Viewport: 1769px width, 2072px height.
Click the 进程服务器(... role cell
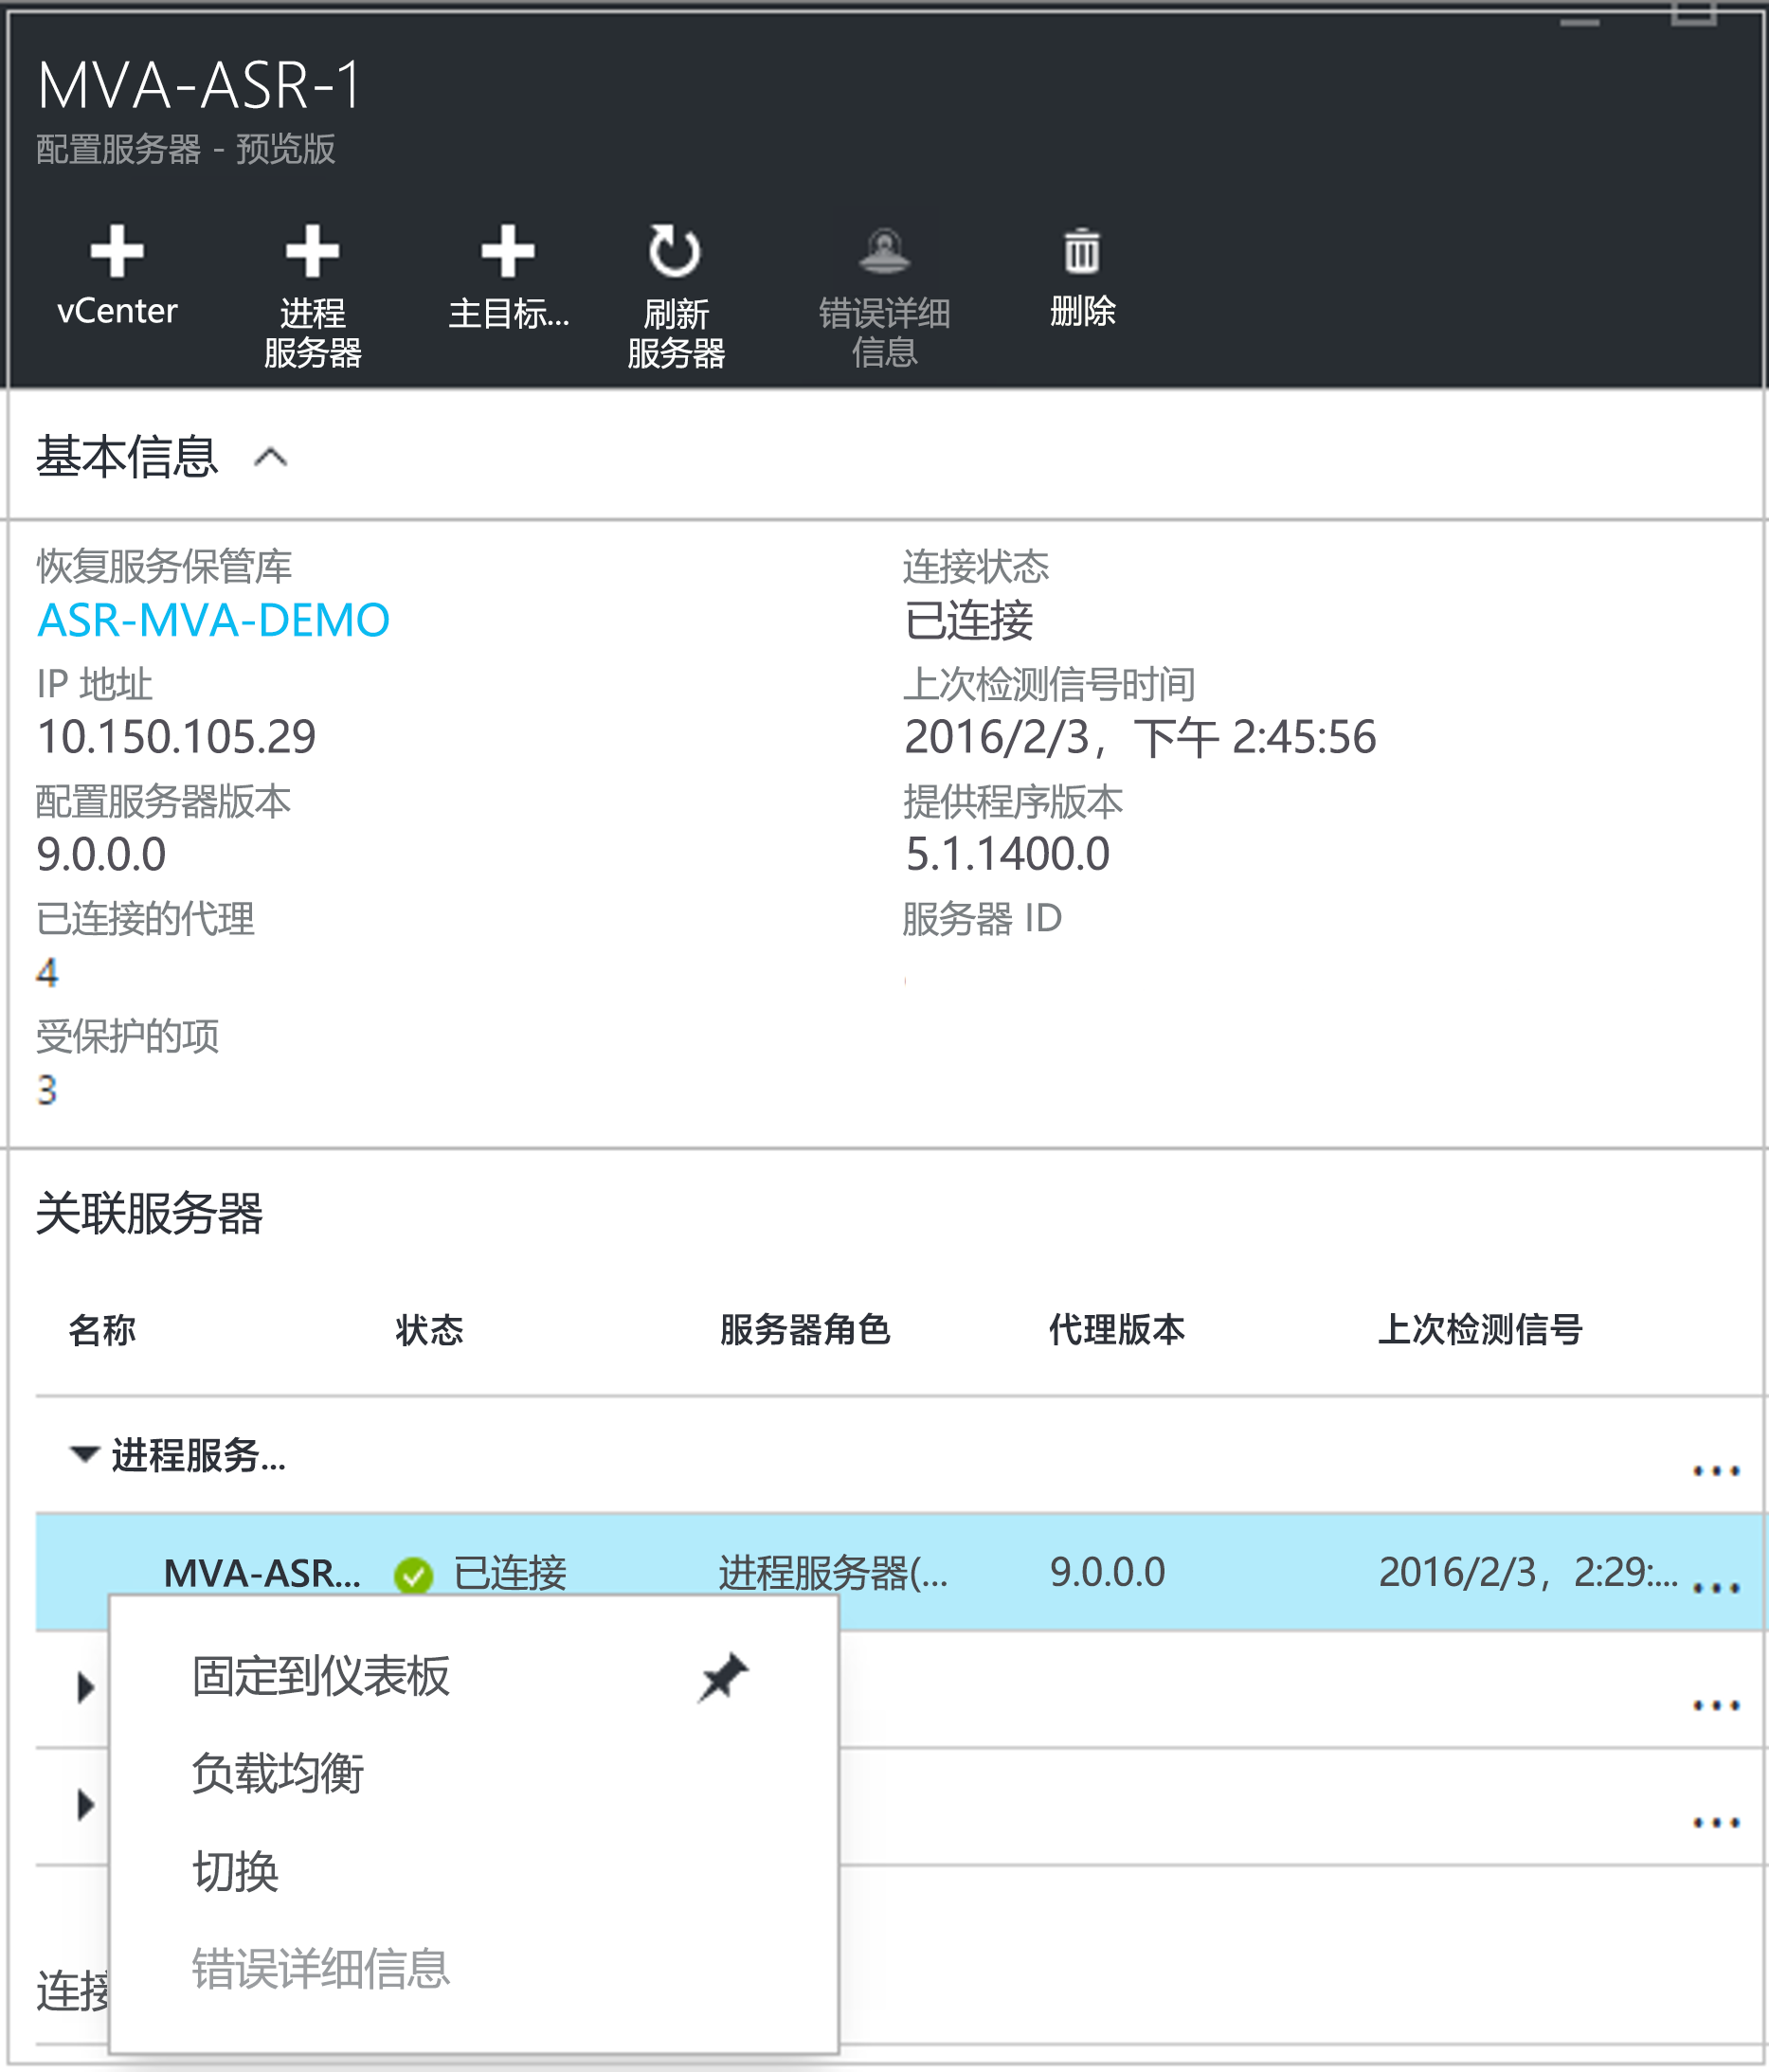click(x=833, y=1573)
